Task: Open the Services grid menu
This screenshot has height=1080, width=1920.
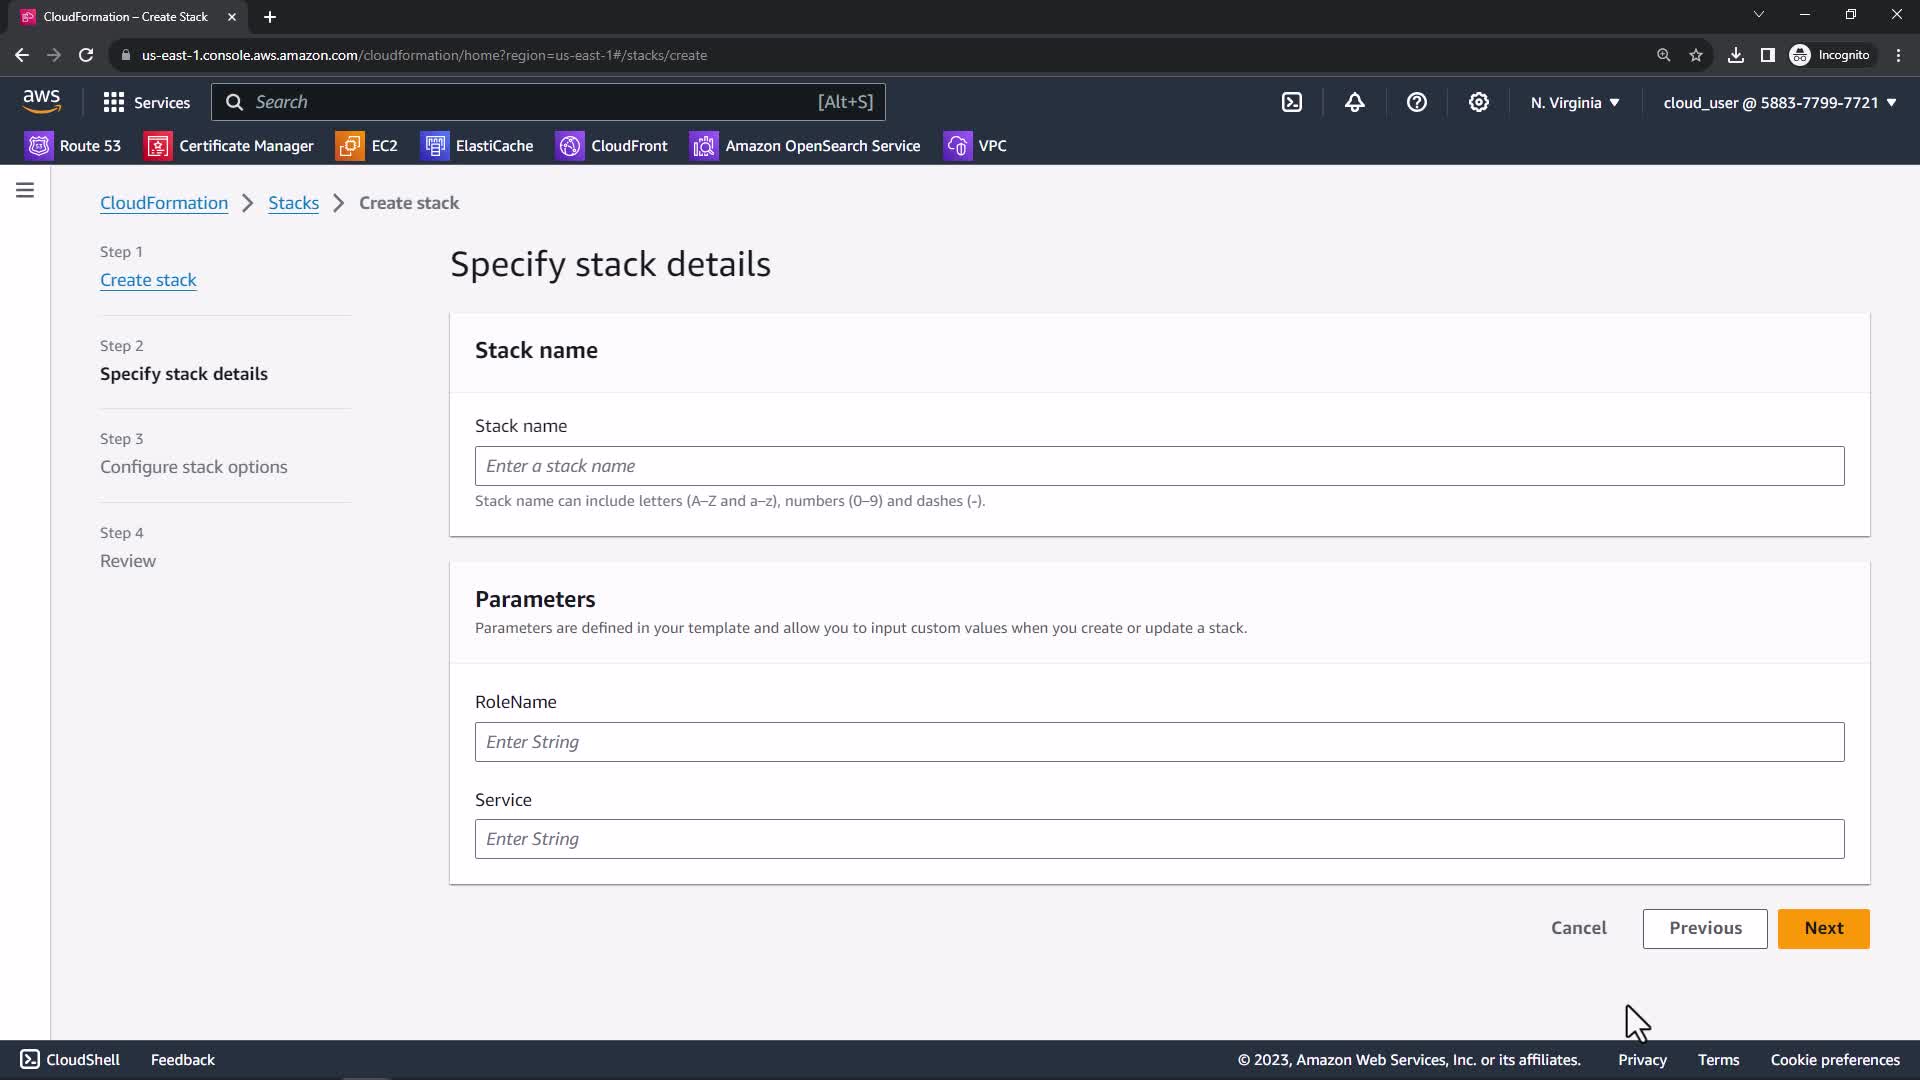Action: pos(146,102)
